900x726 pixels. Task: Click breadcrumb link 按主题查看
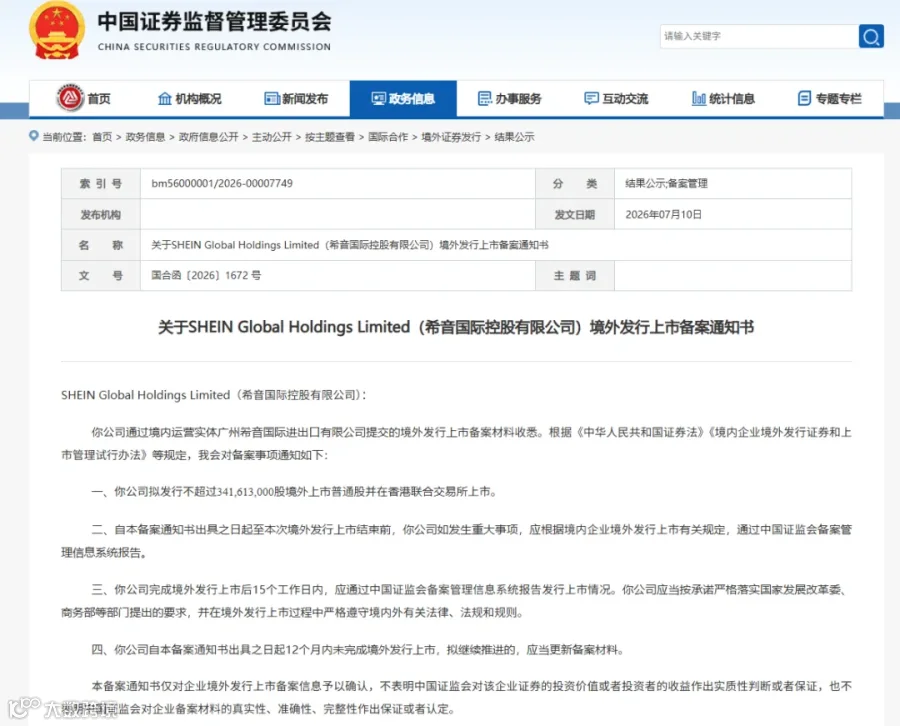coord(329,137)
